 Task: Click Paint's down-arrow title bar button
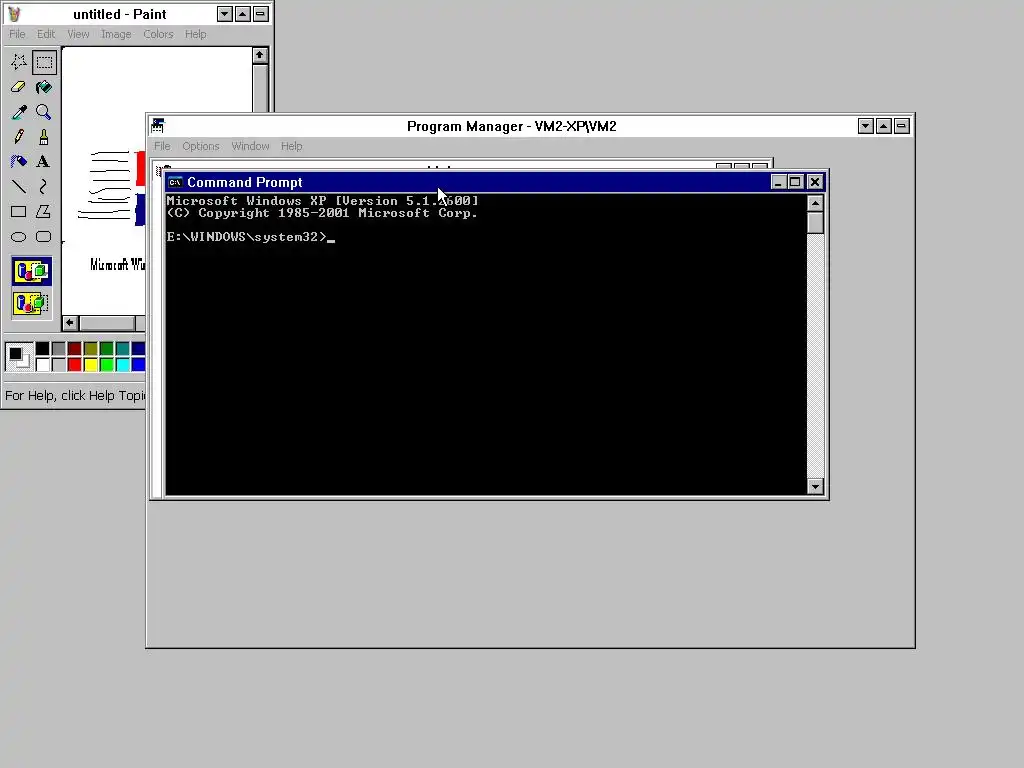click(225, 14)
